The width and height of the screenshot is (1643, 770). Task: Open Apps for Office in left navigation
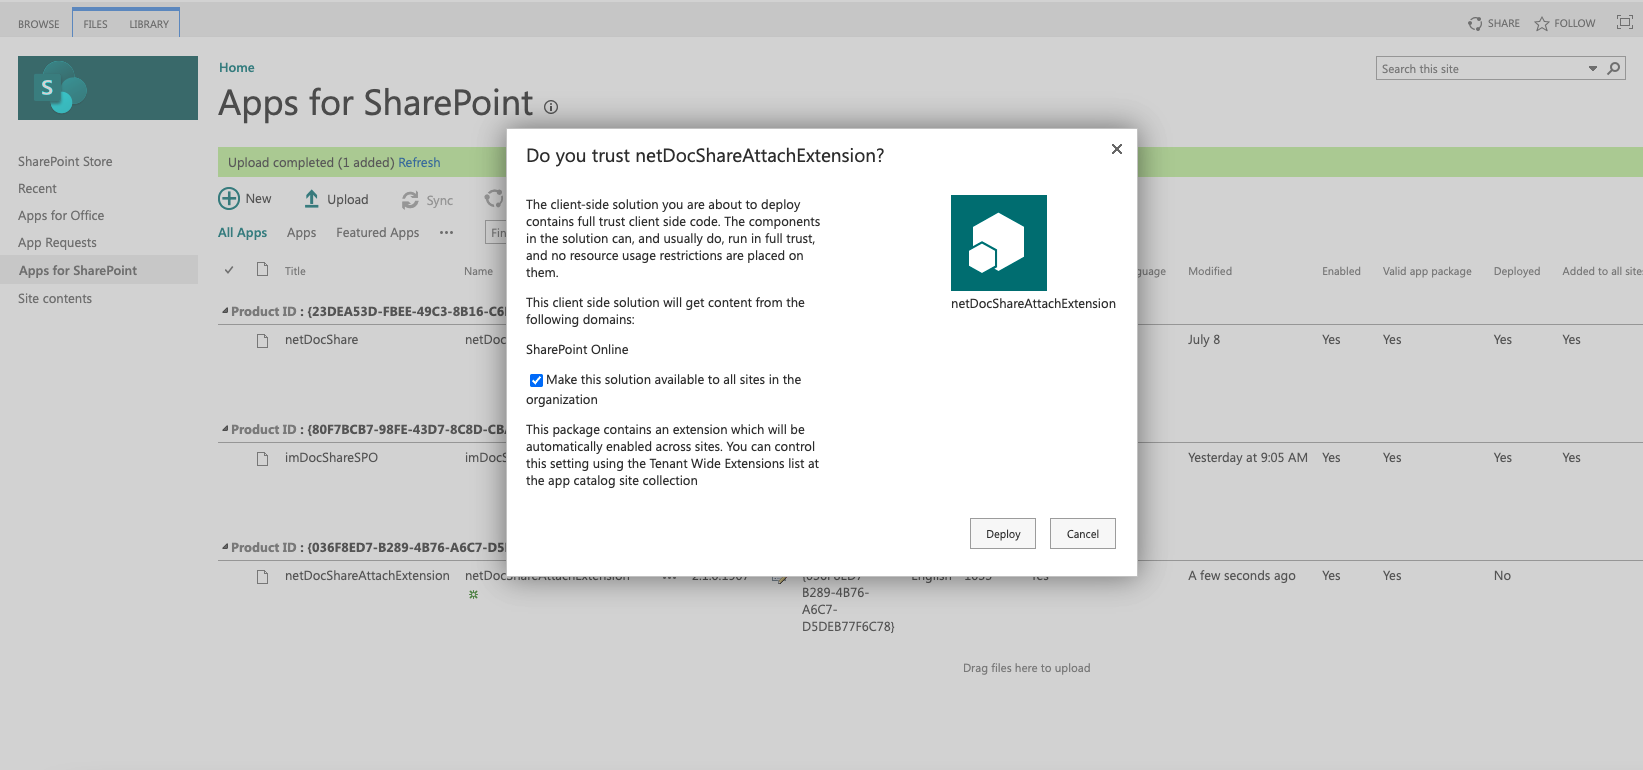61,215
